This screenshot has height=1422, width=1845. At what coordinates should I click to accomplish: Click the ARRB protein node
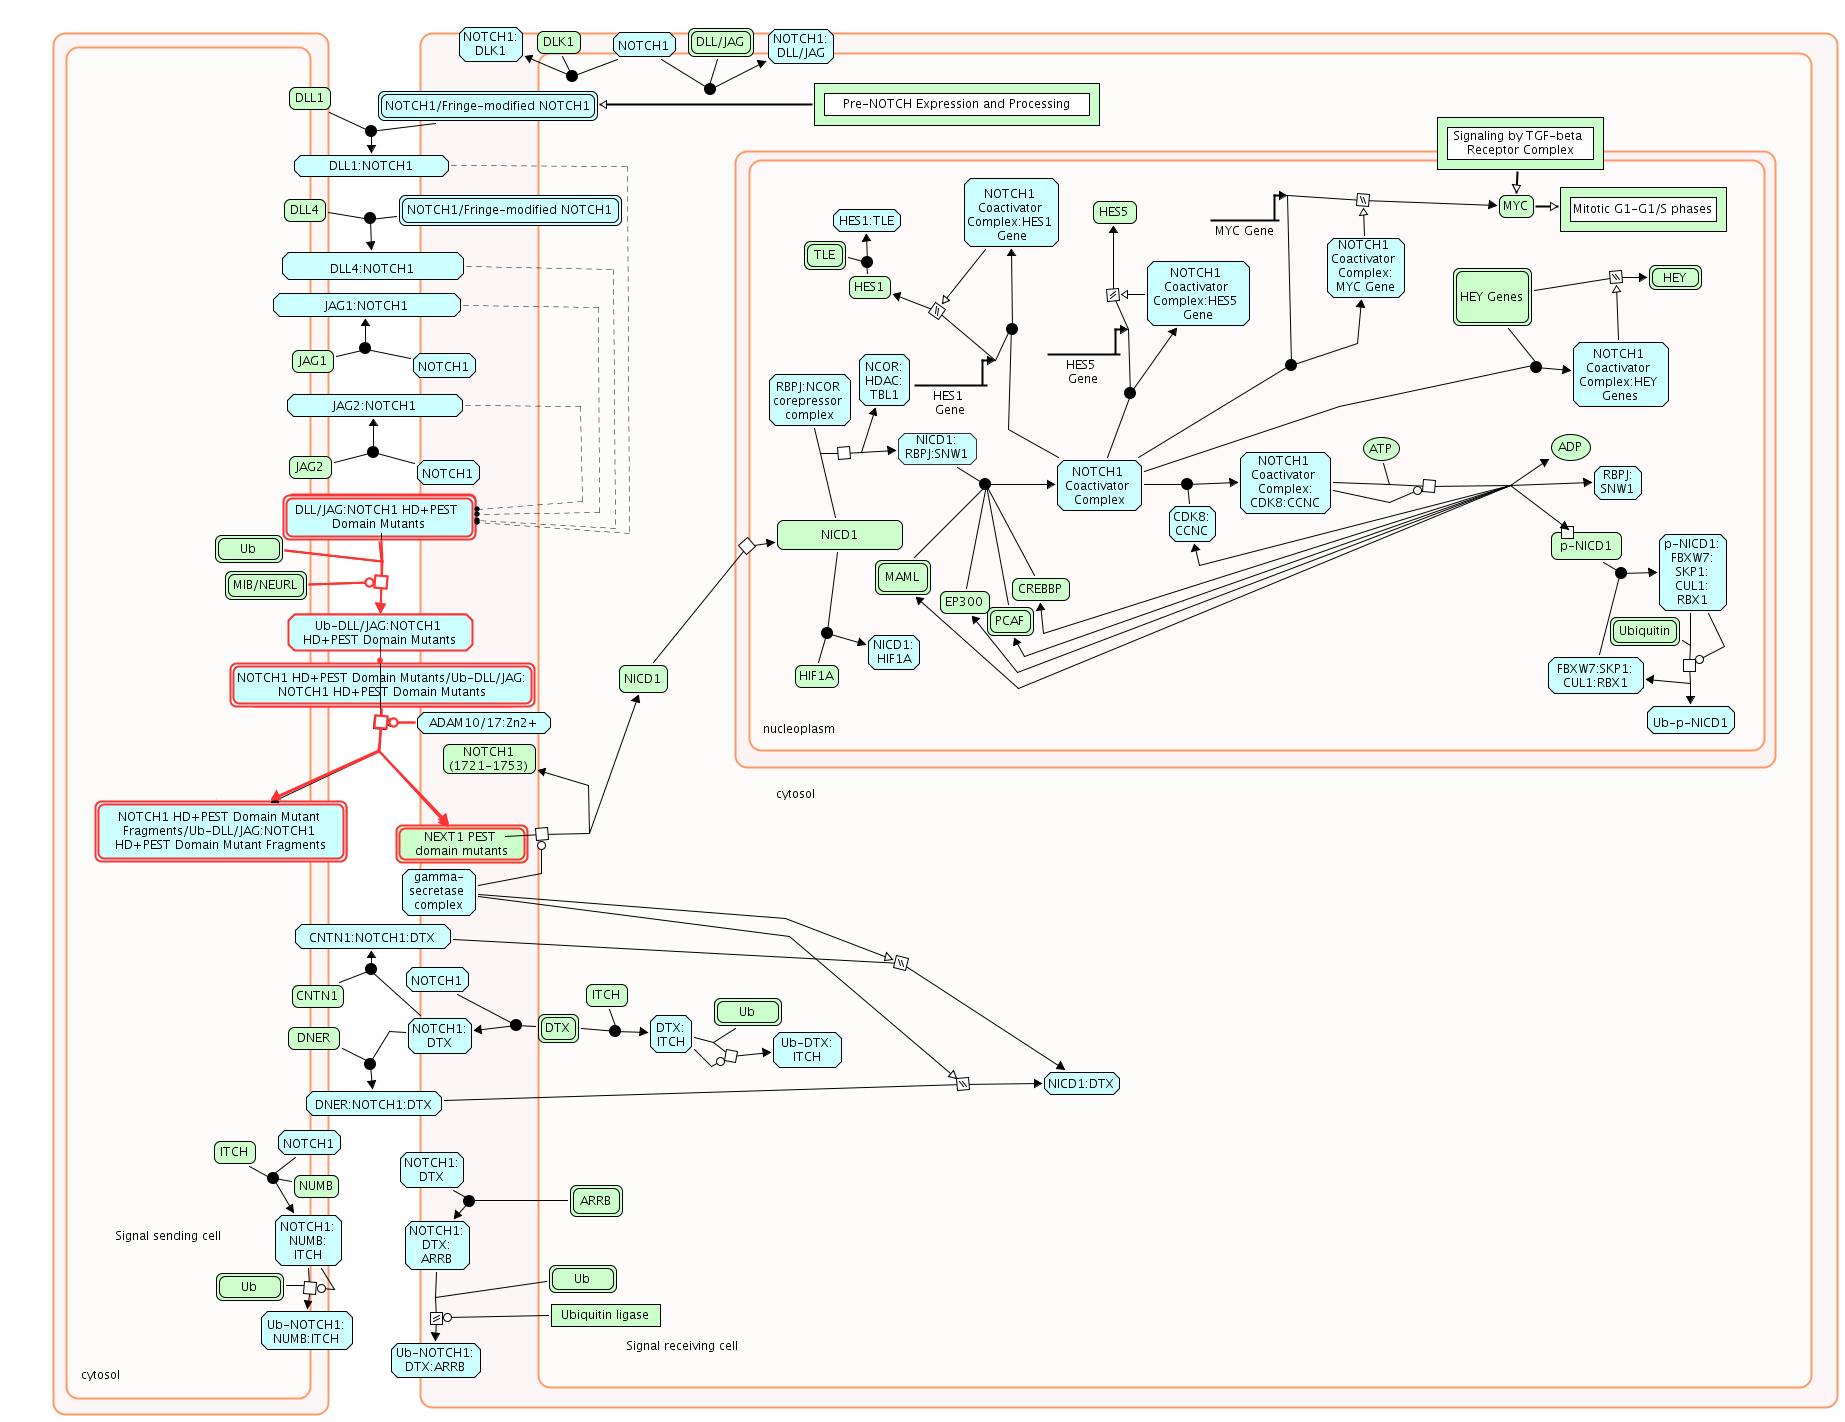pos(595,1201)
